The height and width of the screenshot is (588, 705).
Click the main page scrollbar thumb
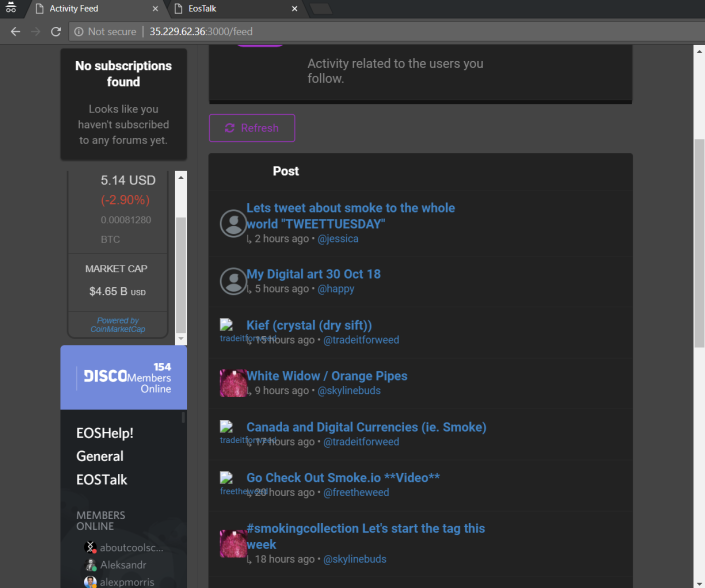point(699,243)
